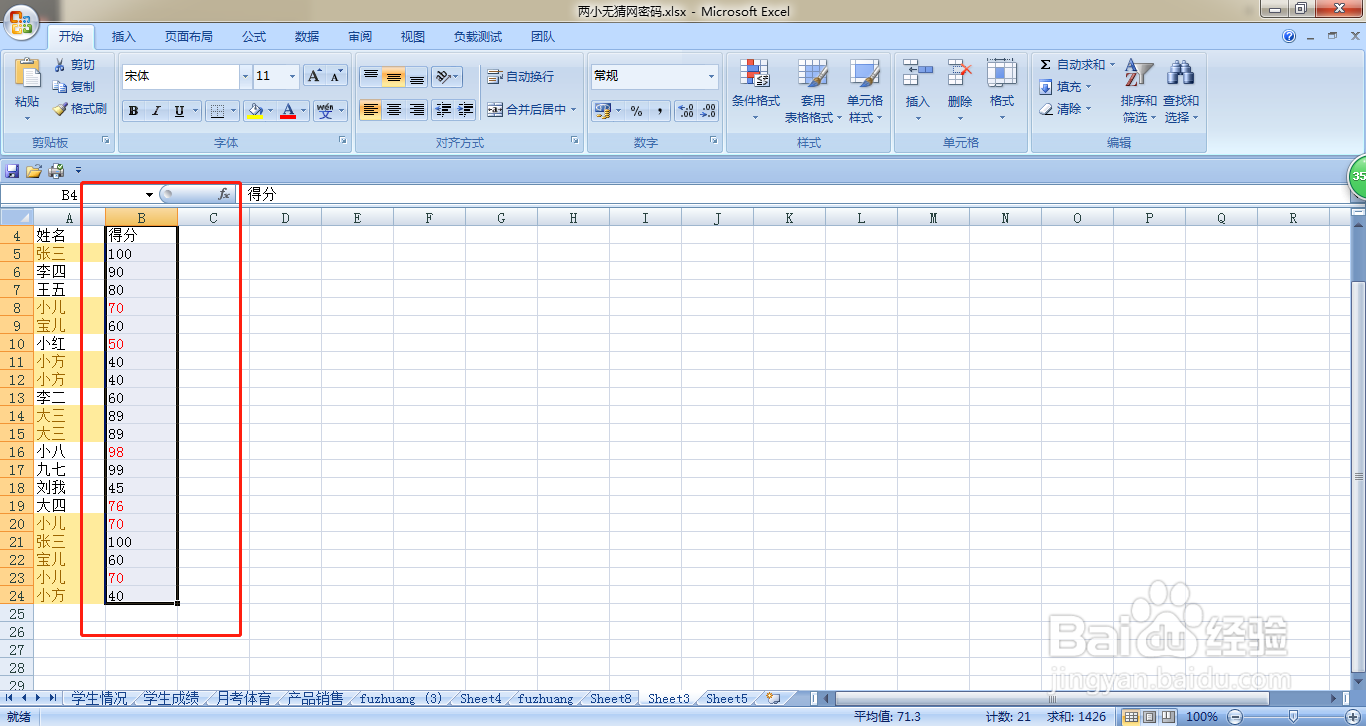Switch to the Data (数据) tab
Viewport: 1366px width, 726px height.
pyautogui.click(x=307, y=37)
